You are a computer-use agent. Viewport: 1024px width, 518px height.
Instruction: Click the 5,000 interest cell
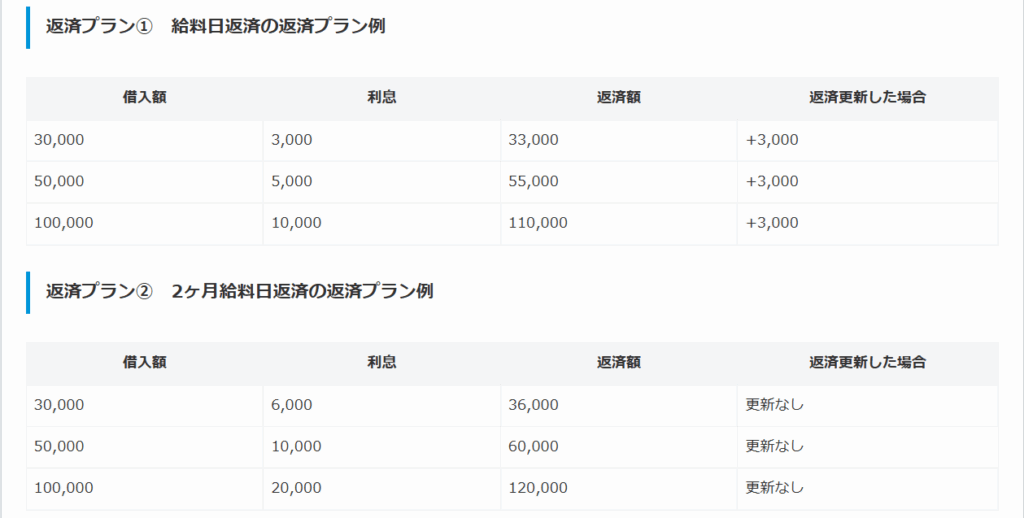291,181
